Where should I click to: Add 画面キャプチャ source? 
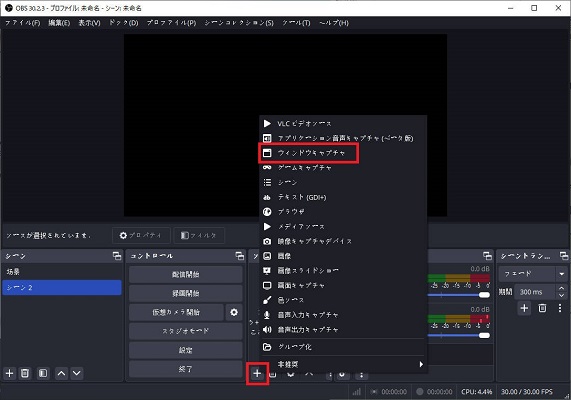343,285
